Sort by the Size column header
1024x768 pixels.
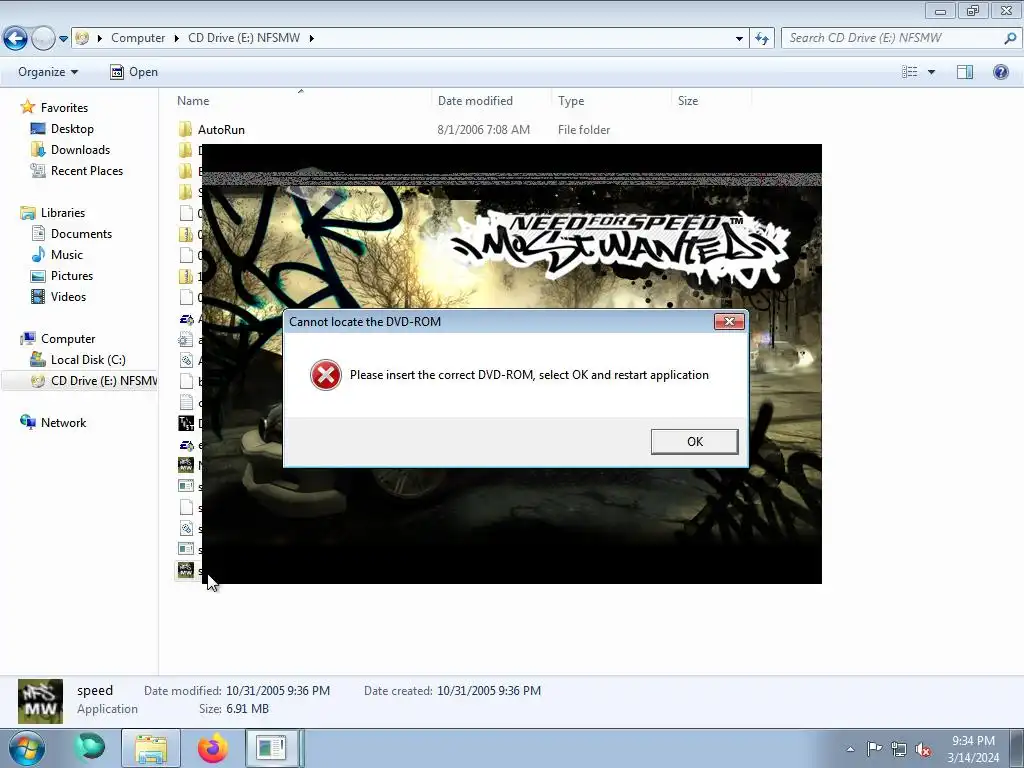point(688,101)
